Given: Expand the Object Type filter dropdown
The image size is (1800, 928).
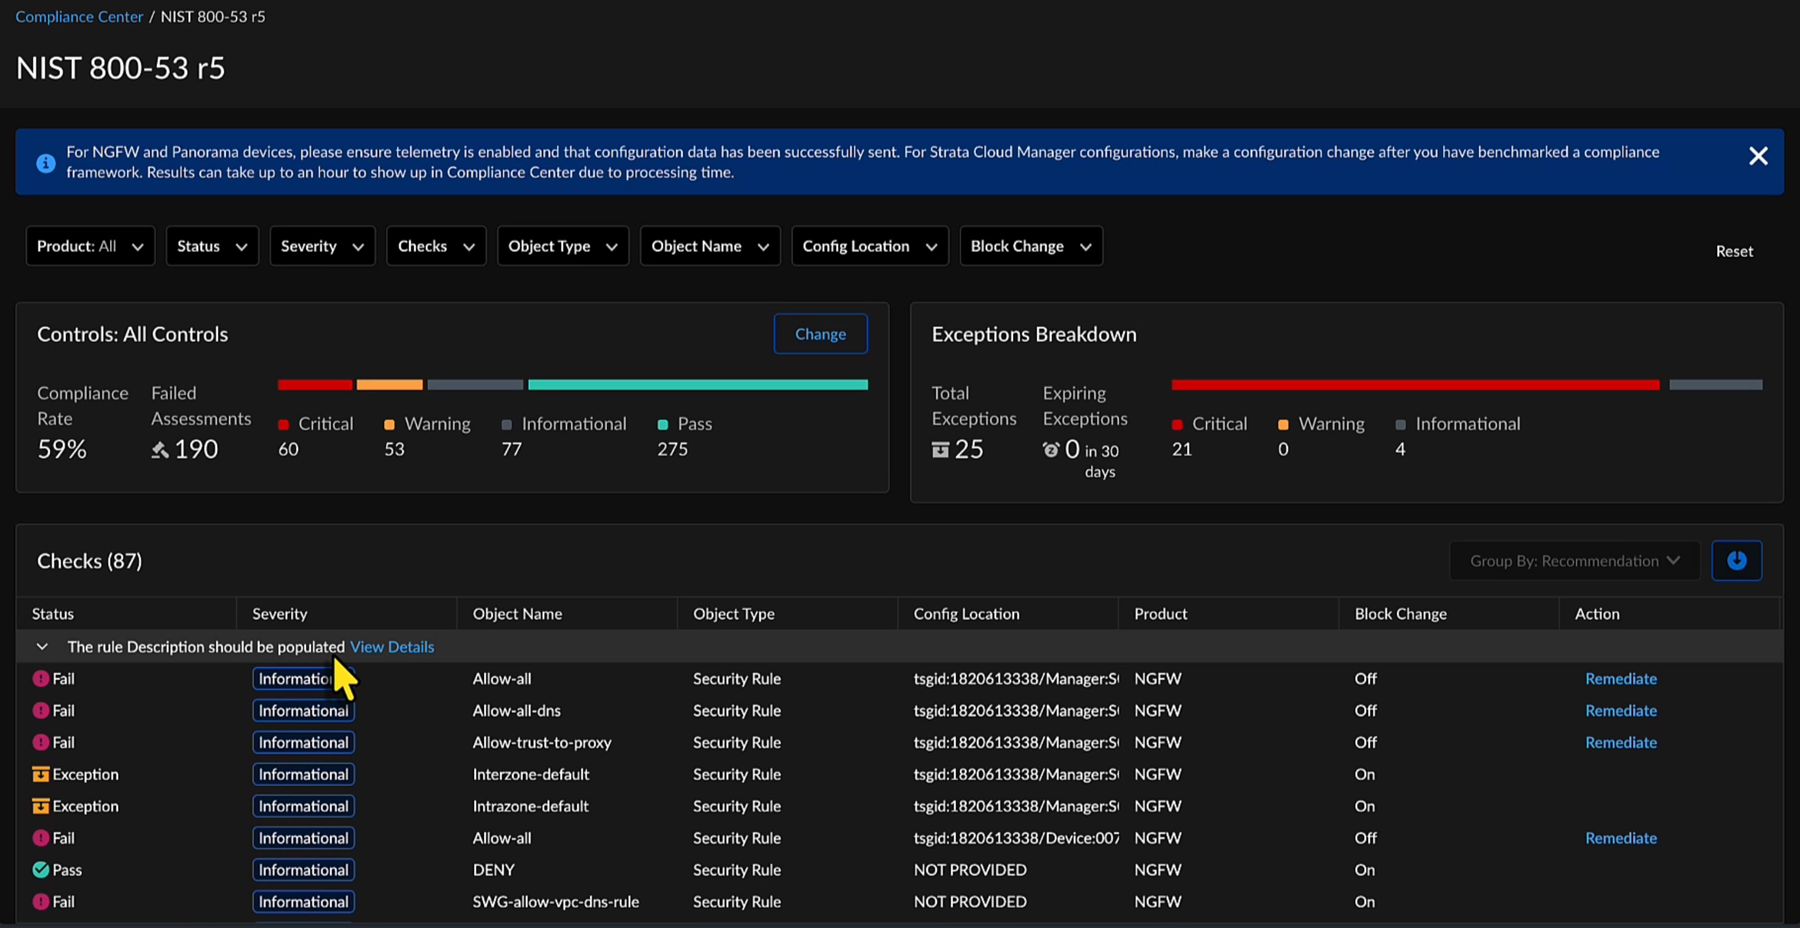Looking at the screenshot, I should tap(562, 246).
